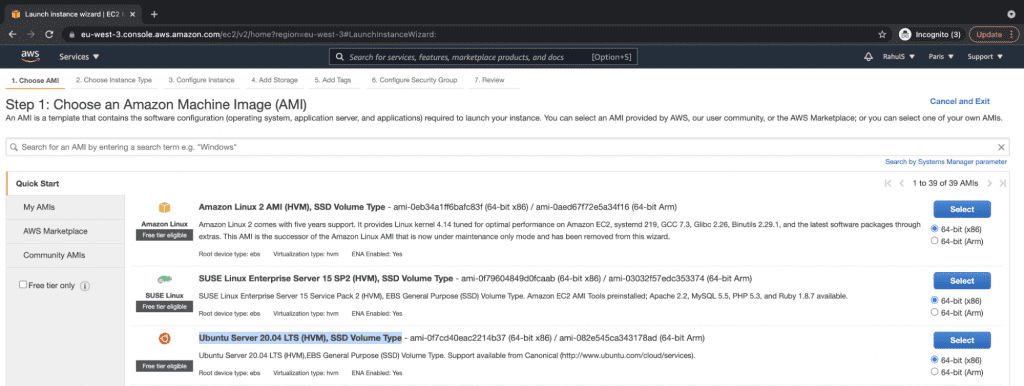This screenshot has width=1024, height=386.
Task: Click the site lock icon in address bar
Action: tap(72, 34)
